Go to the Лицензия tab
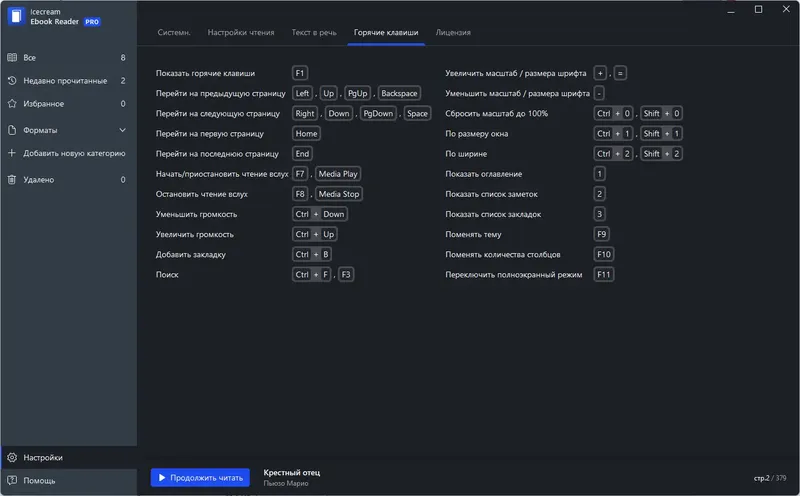Image resolution: width=800 pixels, height=496 pixels. [453, 33]
